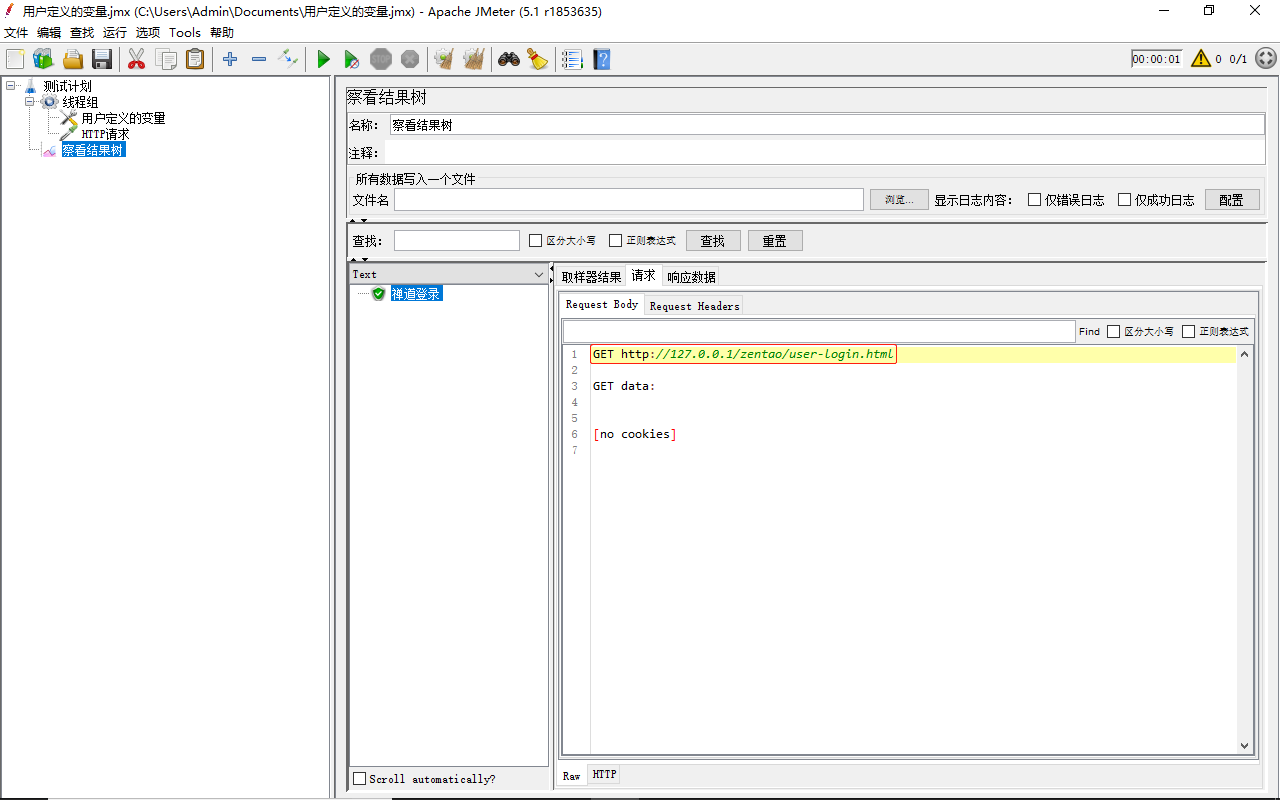Viewport: 1280px width, 800px height.
Task: Select 察看结果树 tree item
Action: tap(93, 150)
